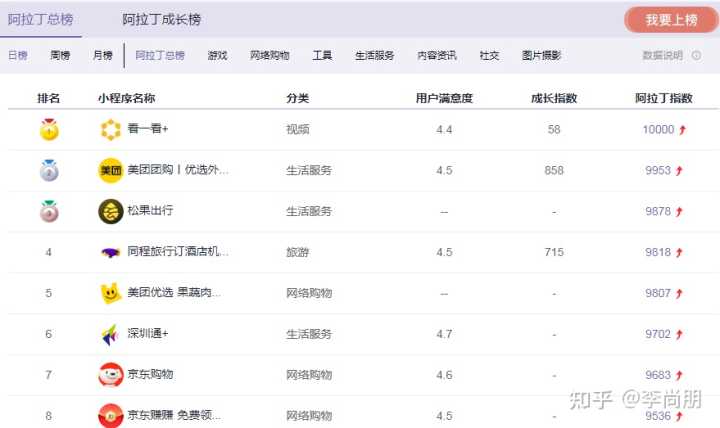The image size is (720, 428).
Task: Select the 阿拉丁总榜 category filter
Action: (160, 56)
